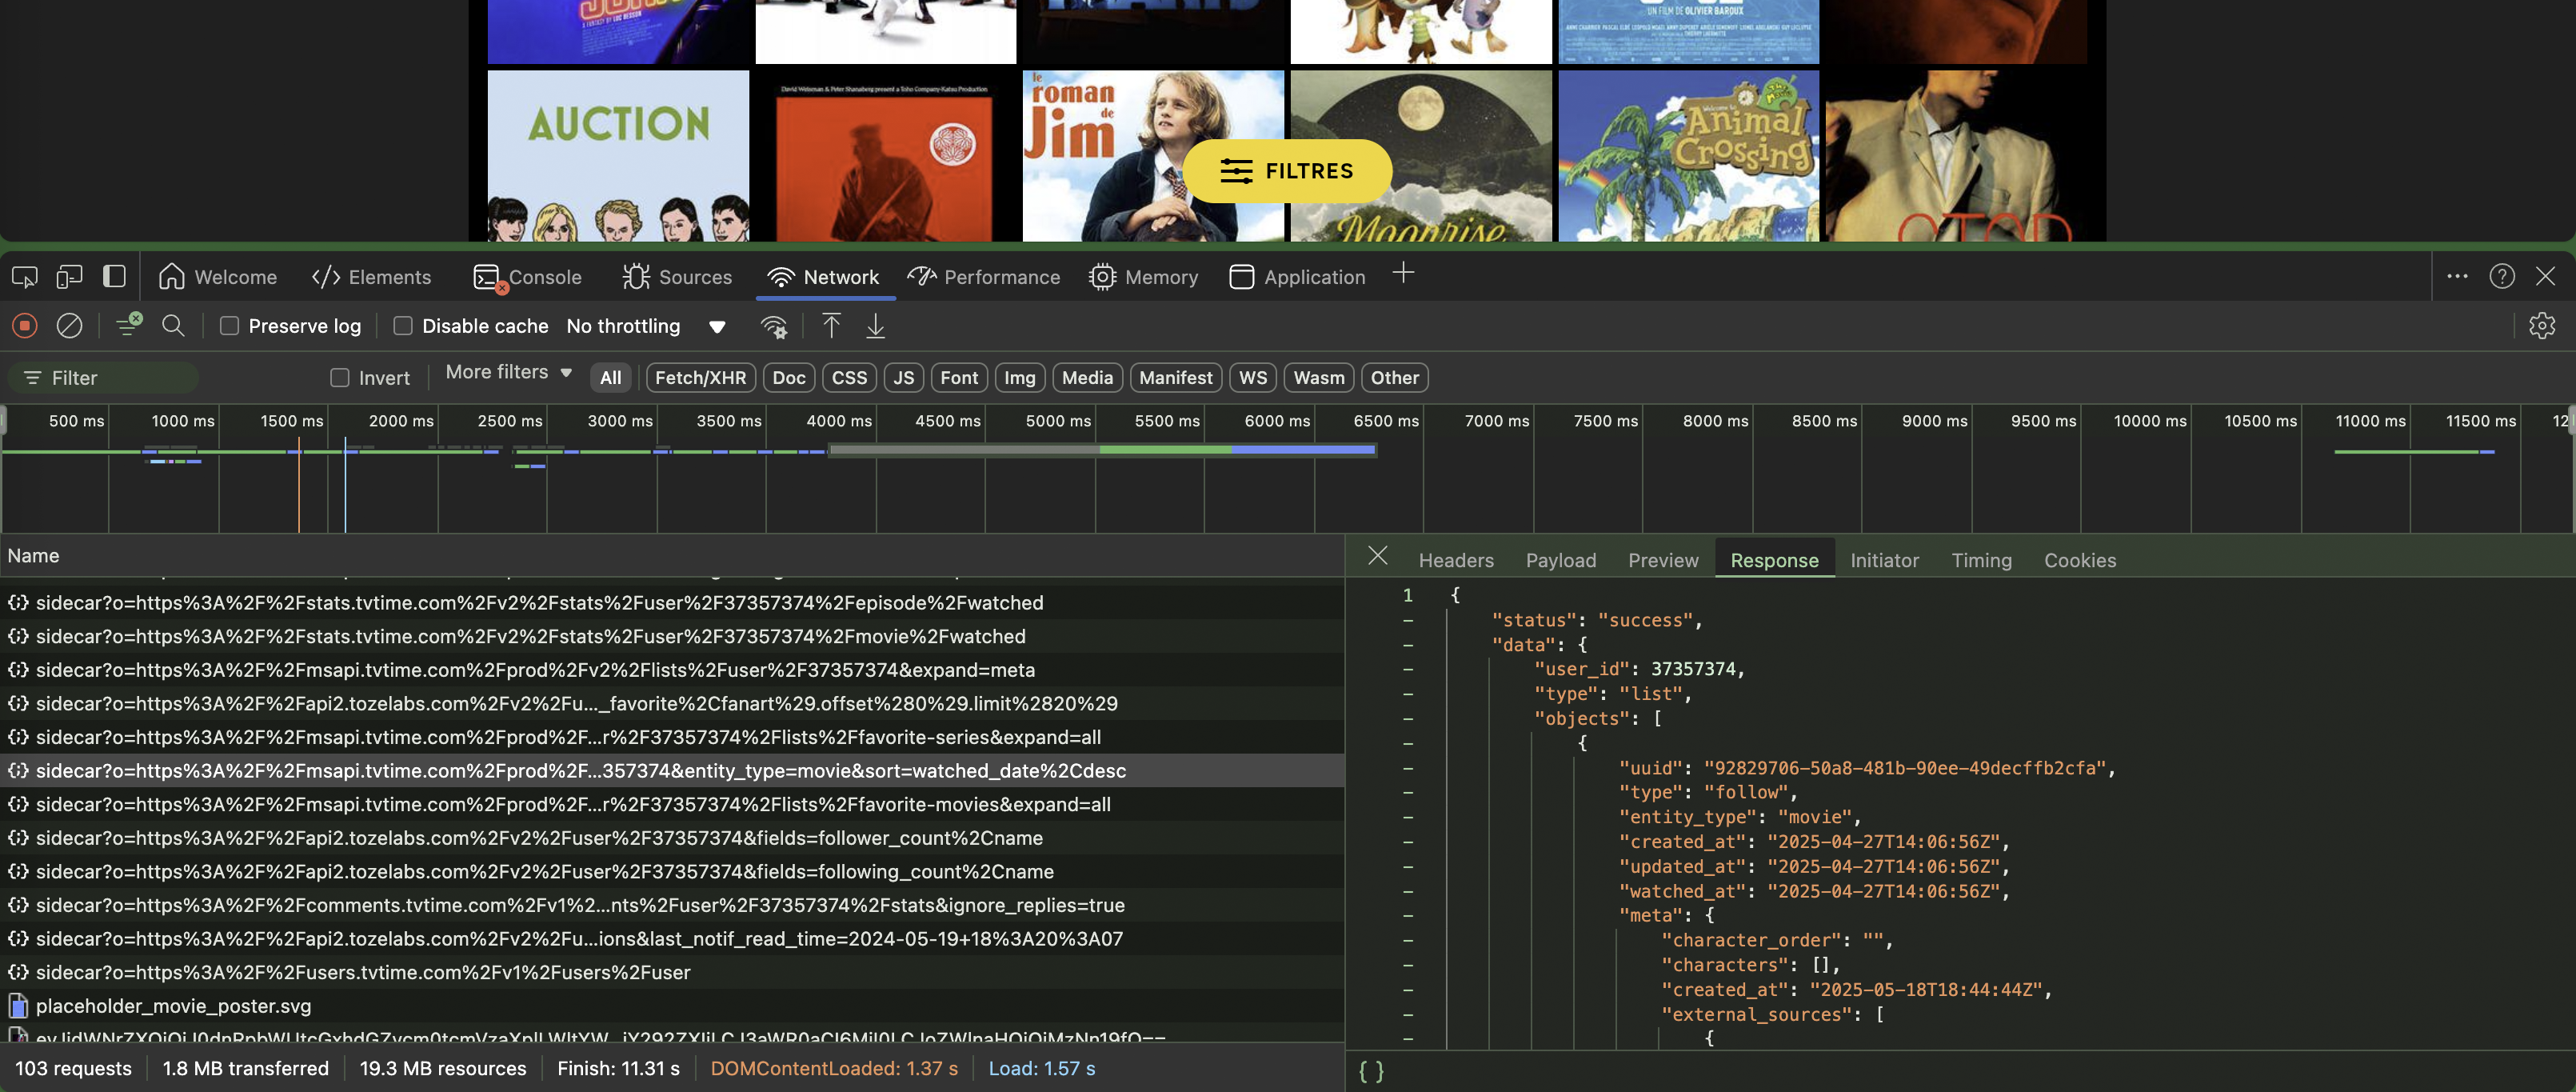Filter by Other requests
The width and height of the screenshot is (2576, 1092).
[x=1394, y=378]
